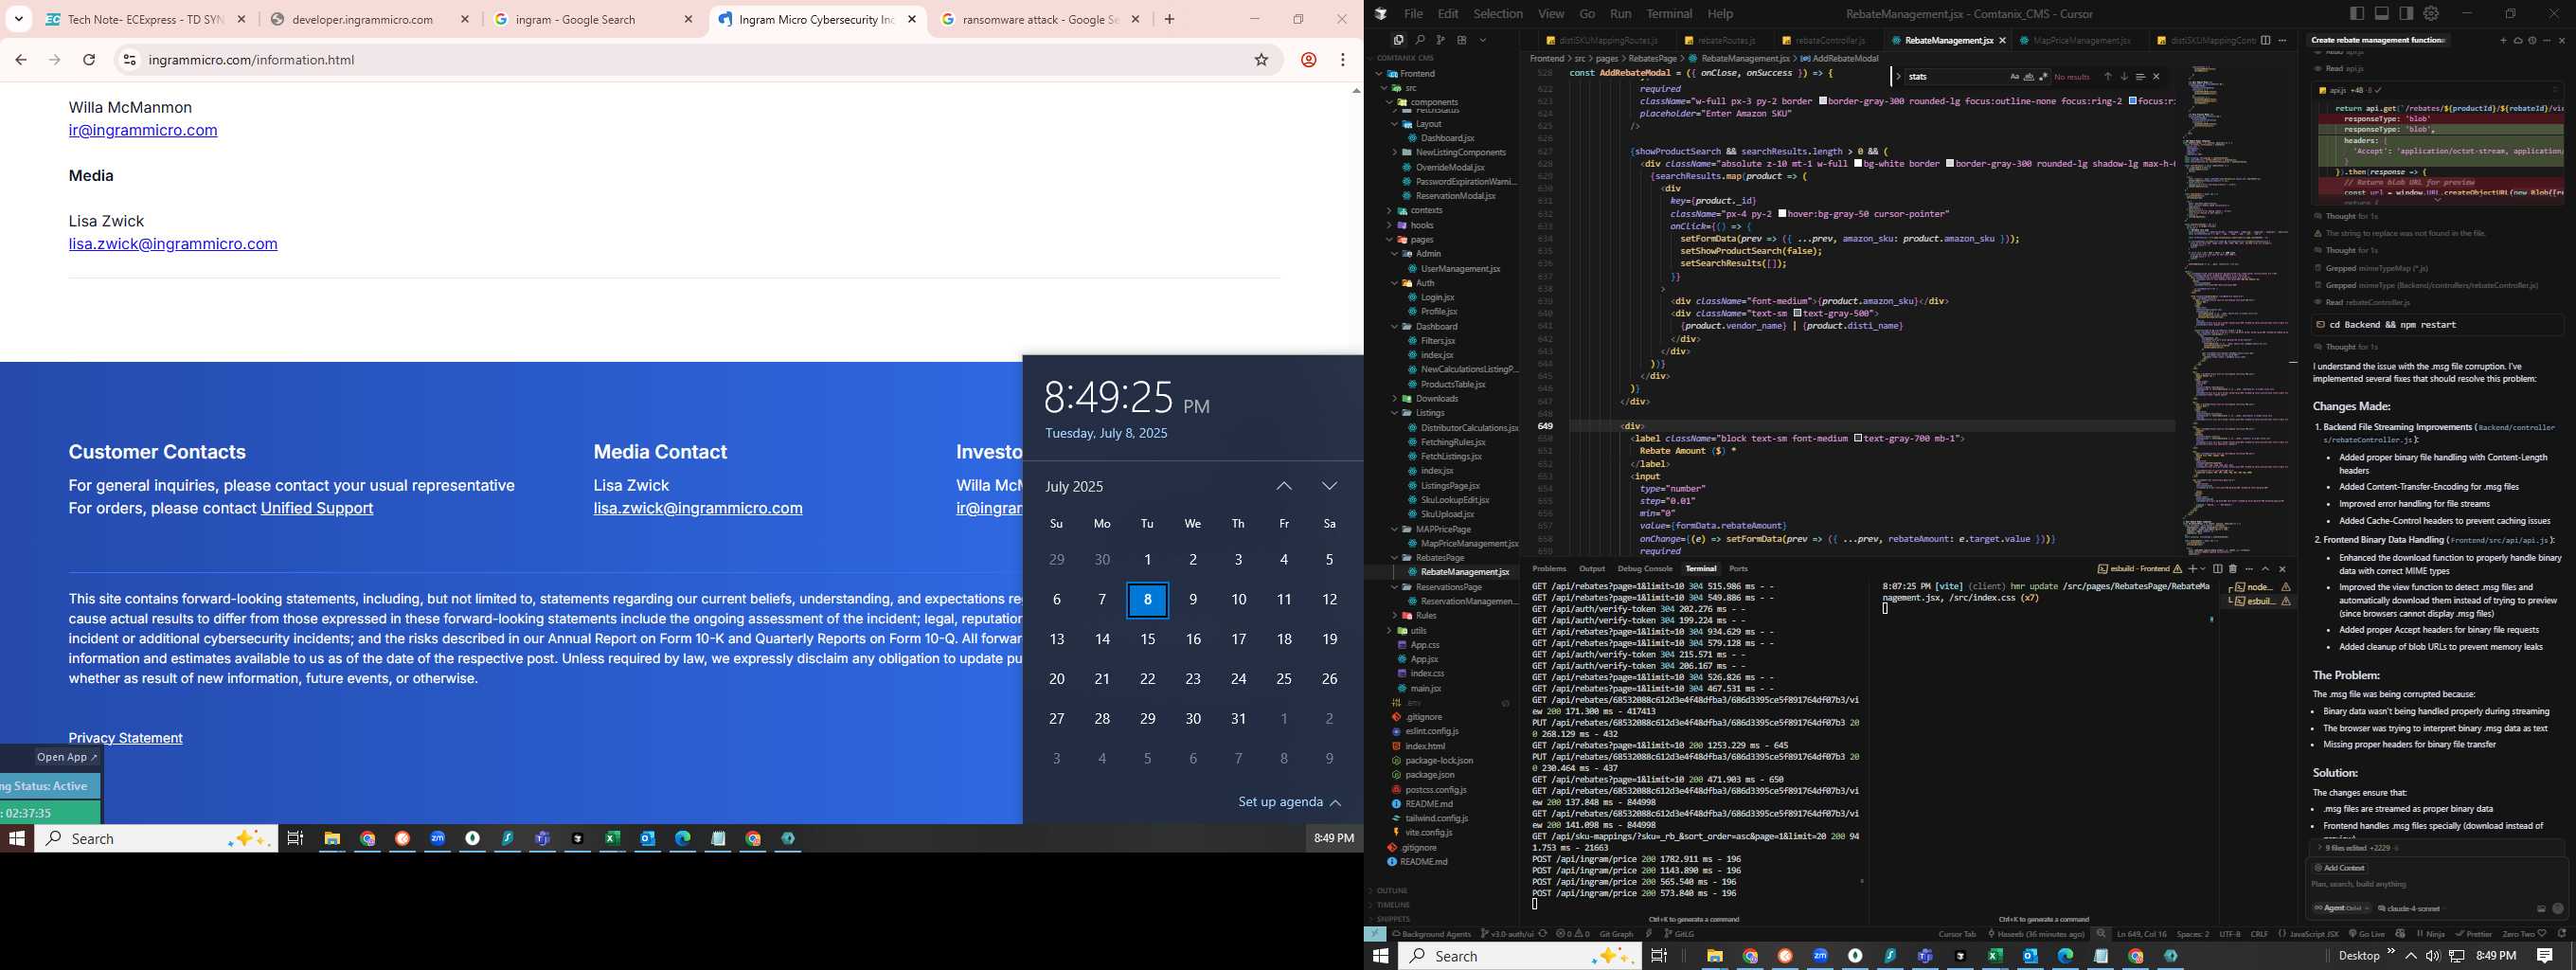Image resolution: width=2576 pixels, height=970 pixels.
Task: Click the ir@ingrammicro.com link at page top
Action: click(x=143, y=130)
